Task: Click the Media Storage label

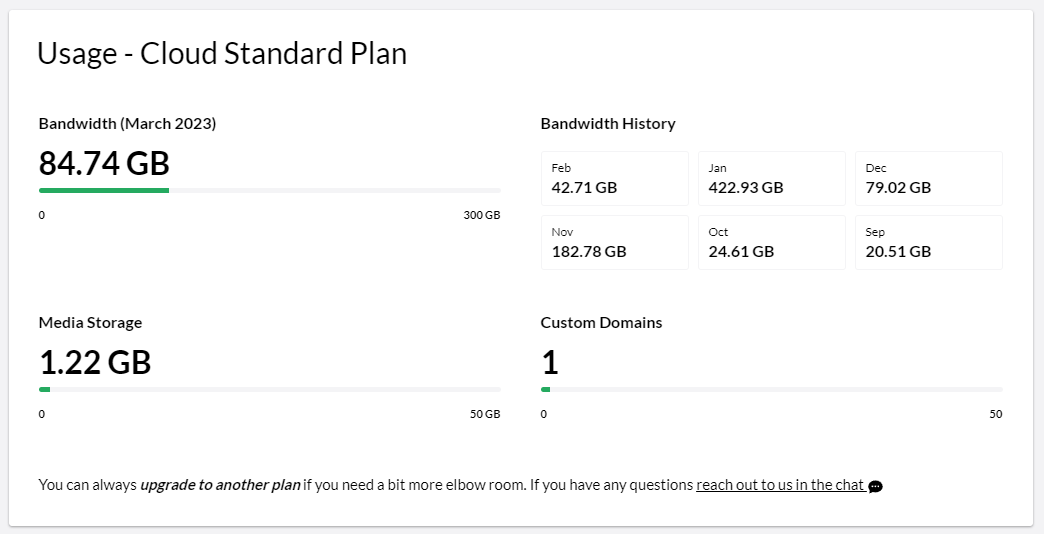Action: pyautogui.click(x=91, y=323)
